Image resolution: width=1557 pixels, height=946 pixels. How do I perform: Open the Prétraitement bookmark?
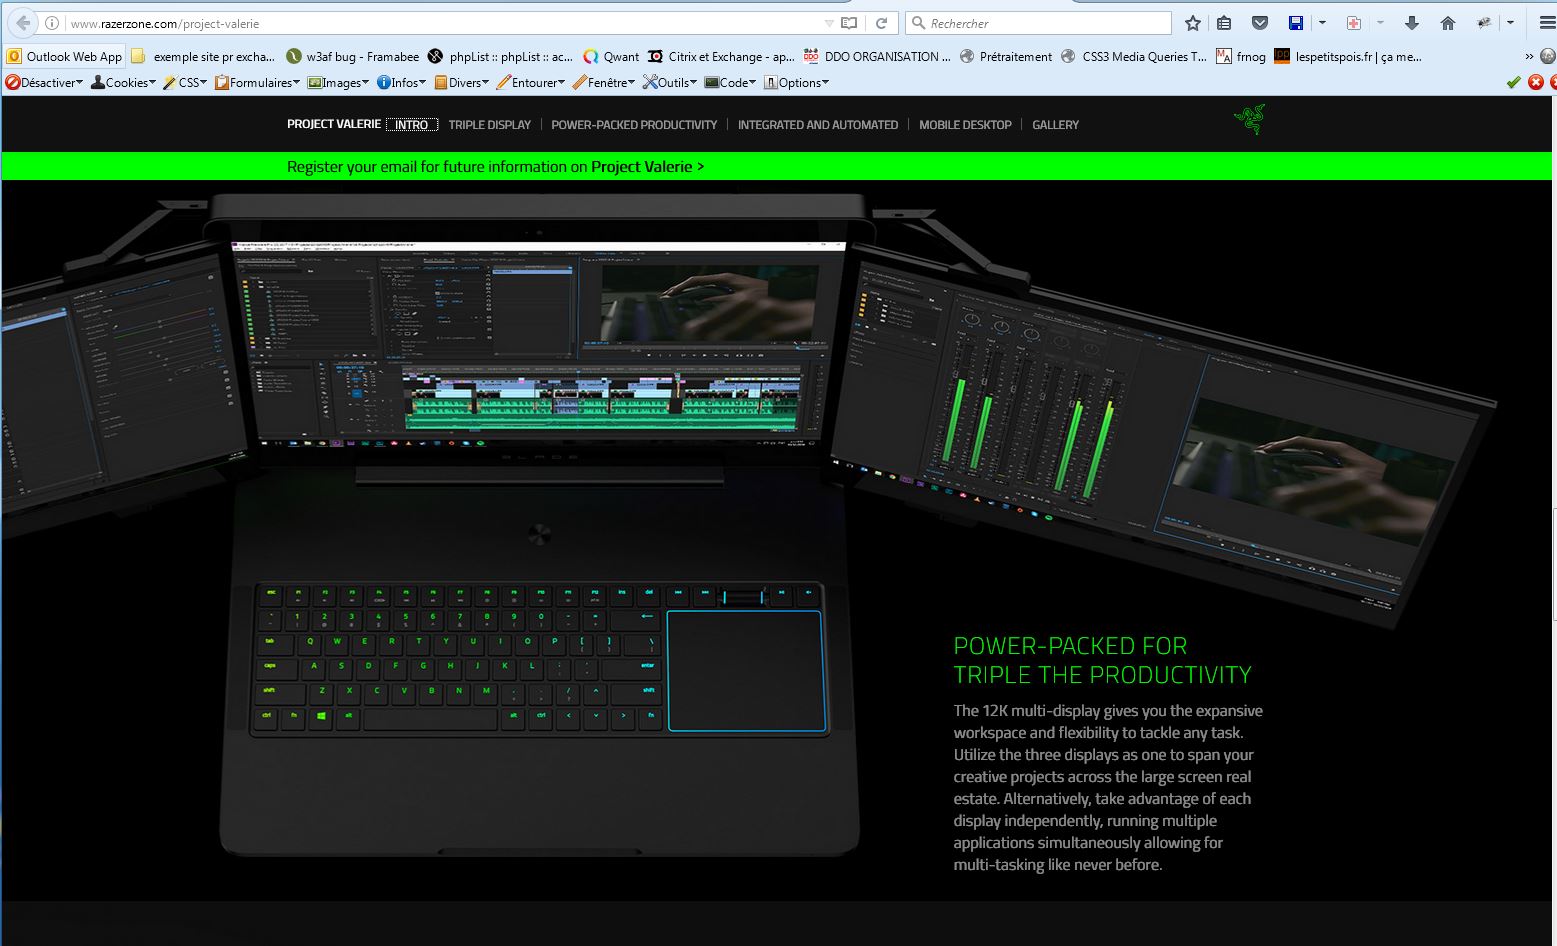click(1005, 57)
